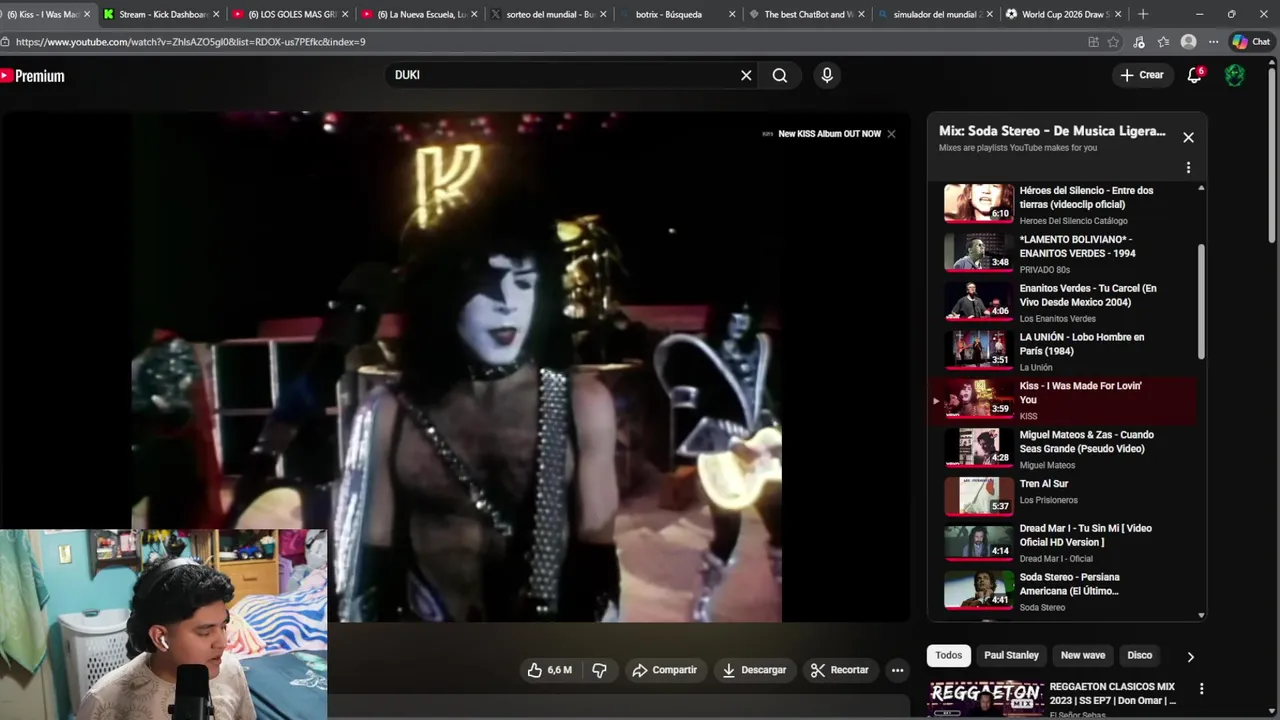Screen dimensions: 1280x720
Task: Play Soda Stereo - Persiana Americana item
Action: point(1062,591)
